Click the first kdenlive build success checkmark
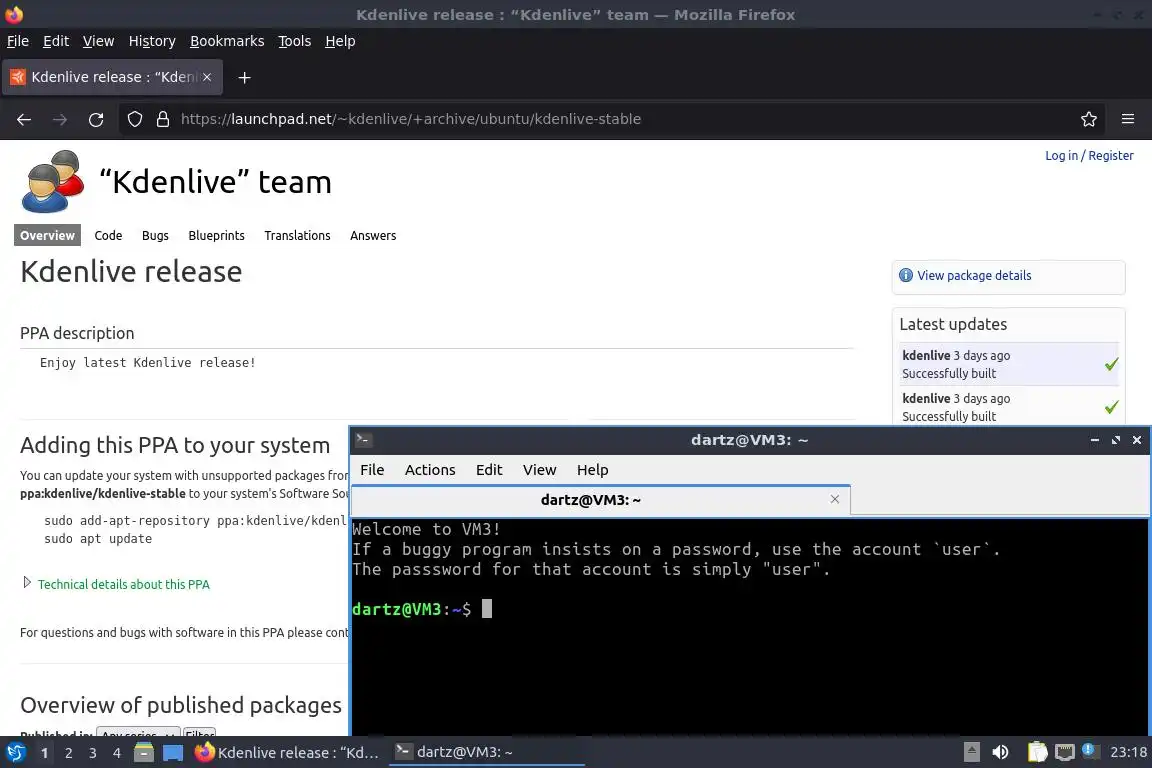This screenshot has height=768, width=1152. [x=1112, y=364]
